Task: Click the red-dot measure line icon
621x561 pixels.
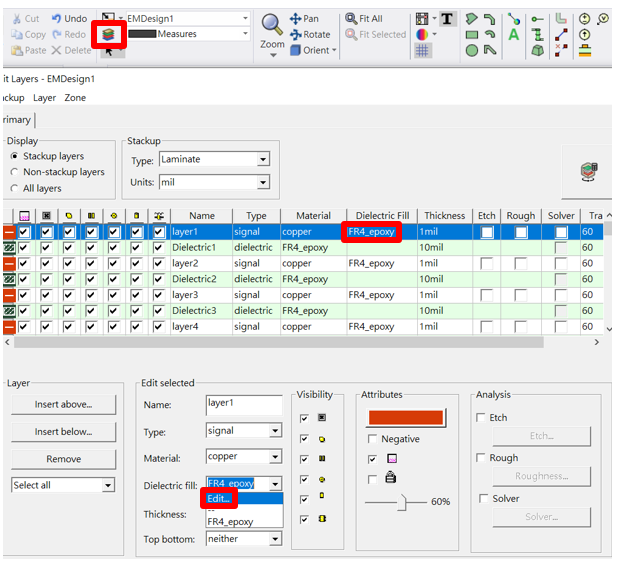Action: pos(561,35)
